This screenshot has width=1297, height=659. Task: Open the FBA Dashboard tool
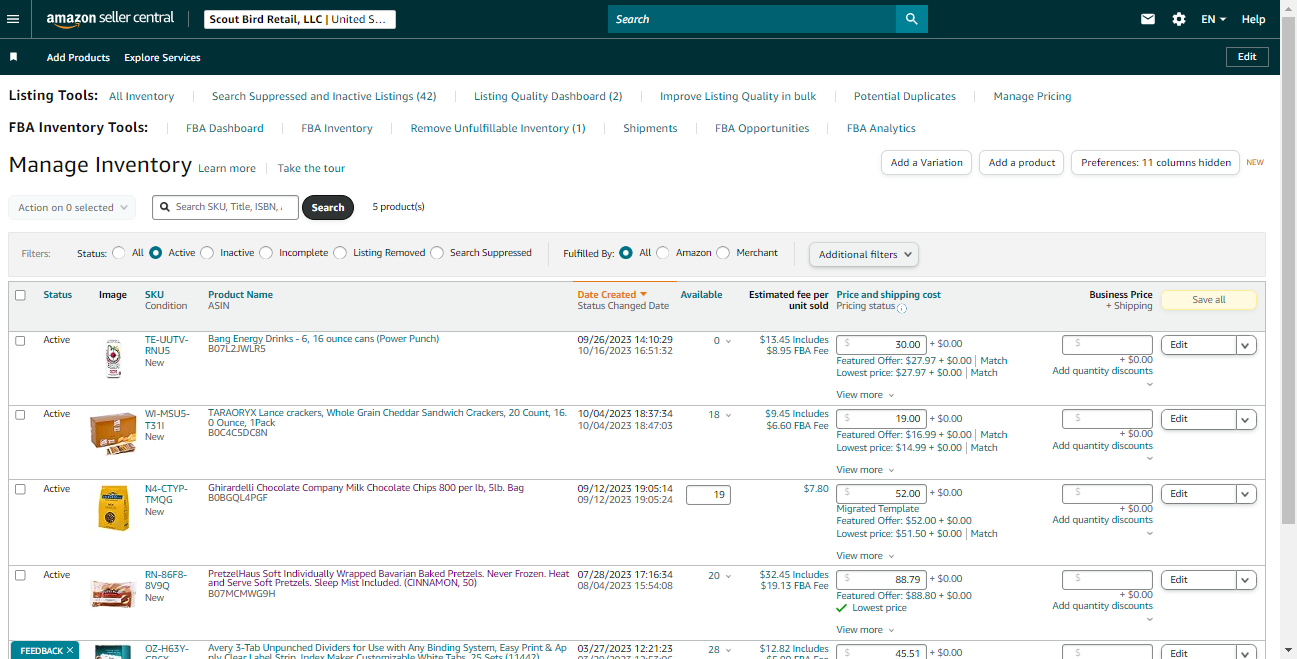click(x=225, y=128)
